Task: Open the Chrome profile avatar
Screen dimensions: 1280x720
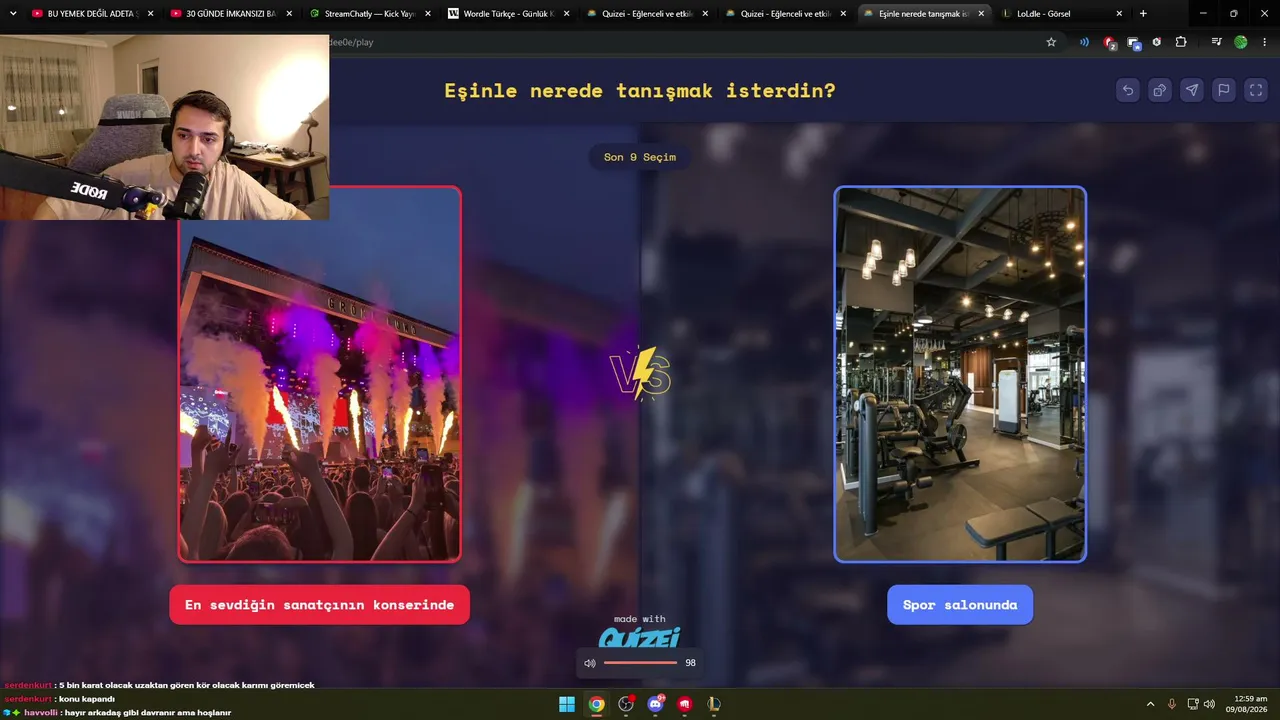Action: pos(1241,42)
